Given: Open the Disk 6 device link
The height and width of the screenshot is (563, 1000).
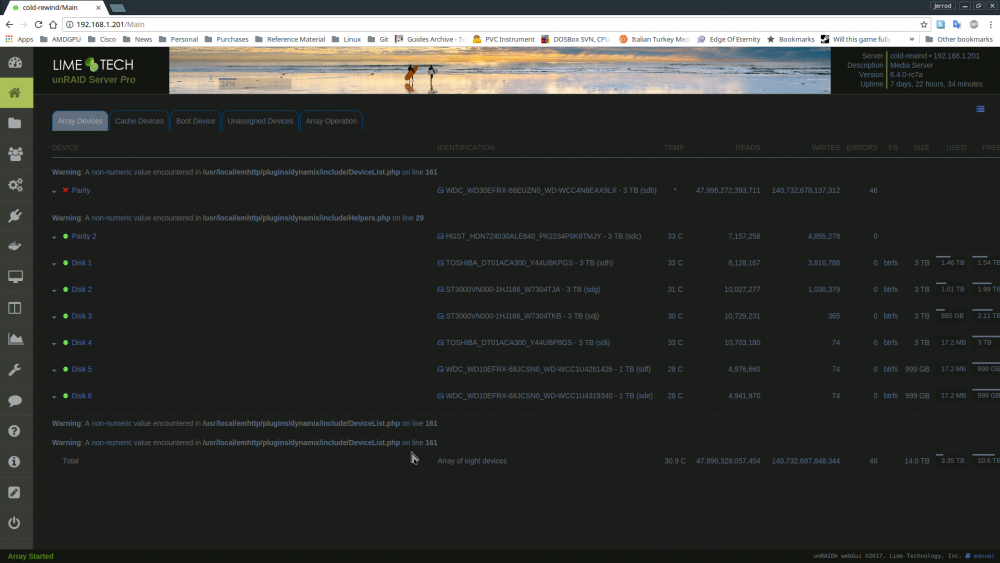Looking at the screenshot, I should pyautogui.click(x=82, y=396).
